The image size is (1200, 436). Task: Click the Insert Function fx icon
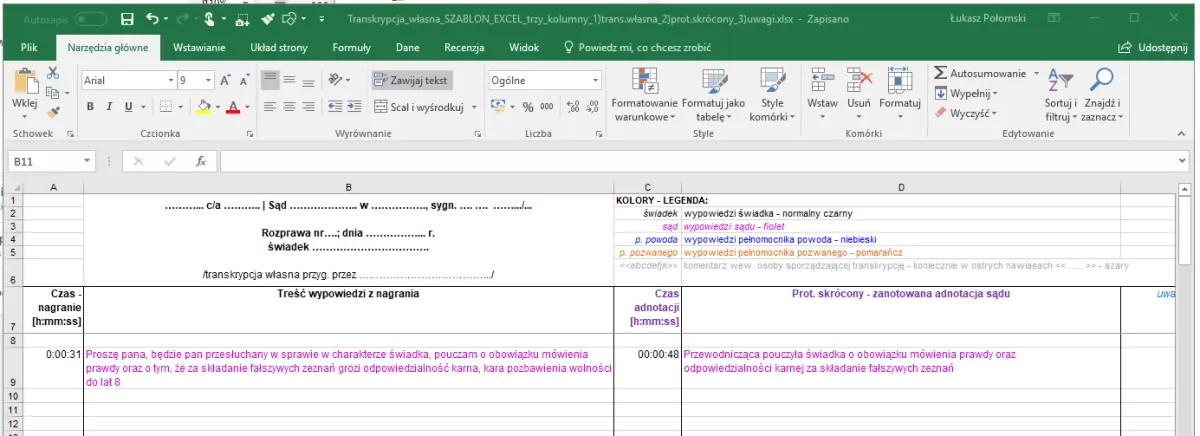pos(200,161)
